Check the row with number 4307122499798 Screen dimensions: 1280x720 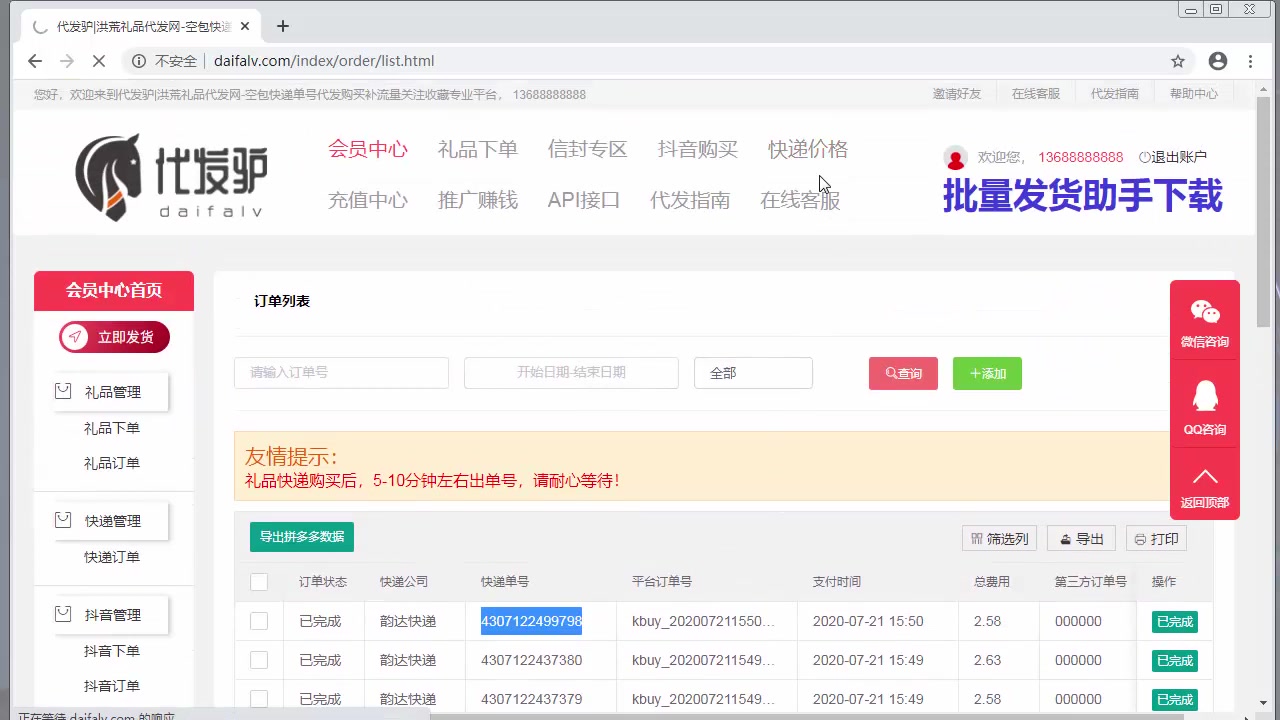coord(259,621)
